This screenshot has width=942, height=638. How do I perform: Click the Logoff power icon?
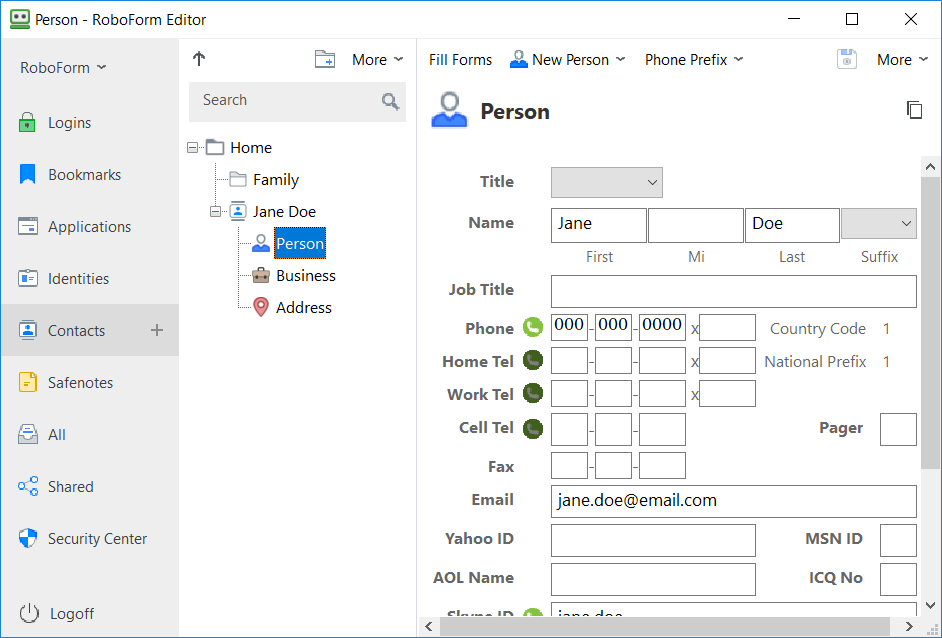pos(29,613)
